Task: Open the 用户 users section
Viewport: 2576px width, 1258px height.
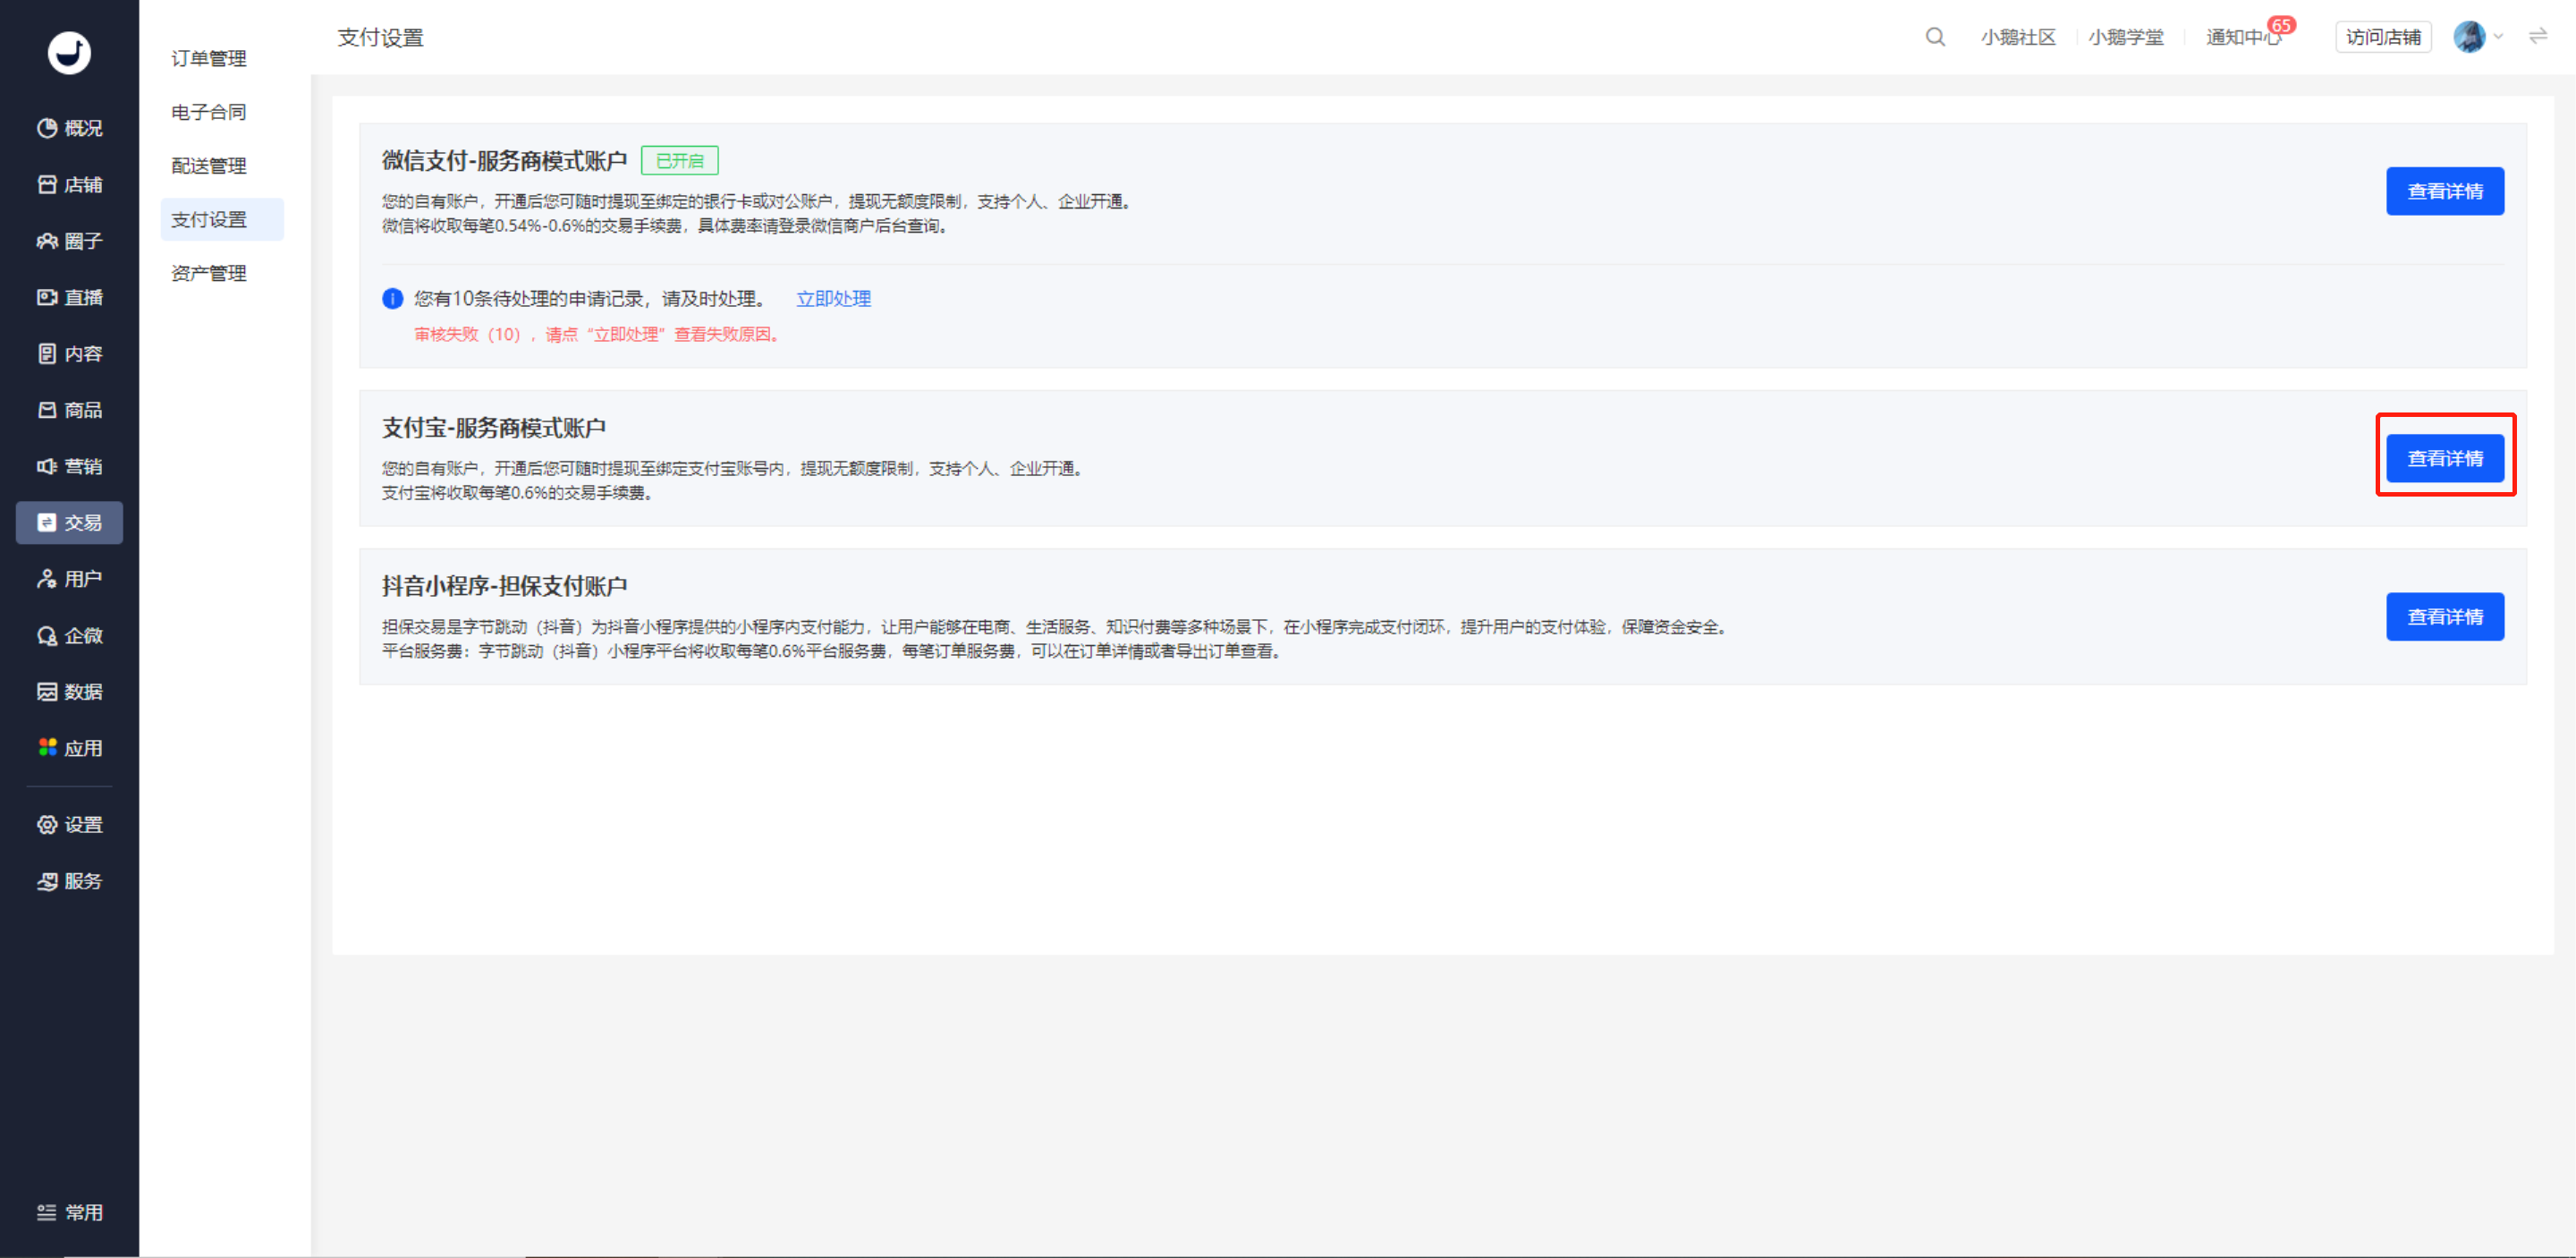Action: pyautogui.click(x=69, y=579)
